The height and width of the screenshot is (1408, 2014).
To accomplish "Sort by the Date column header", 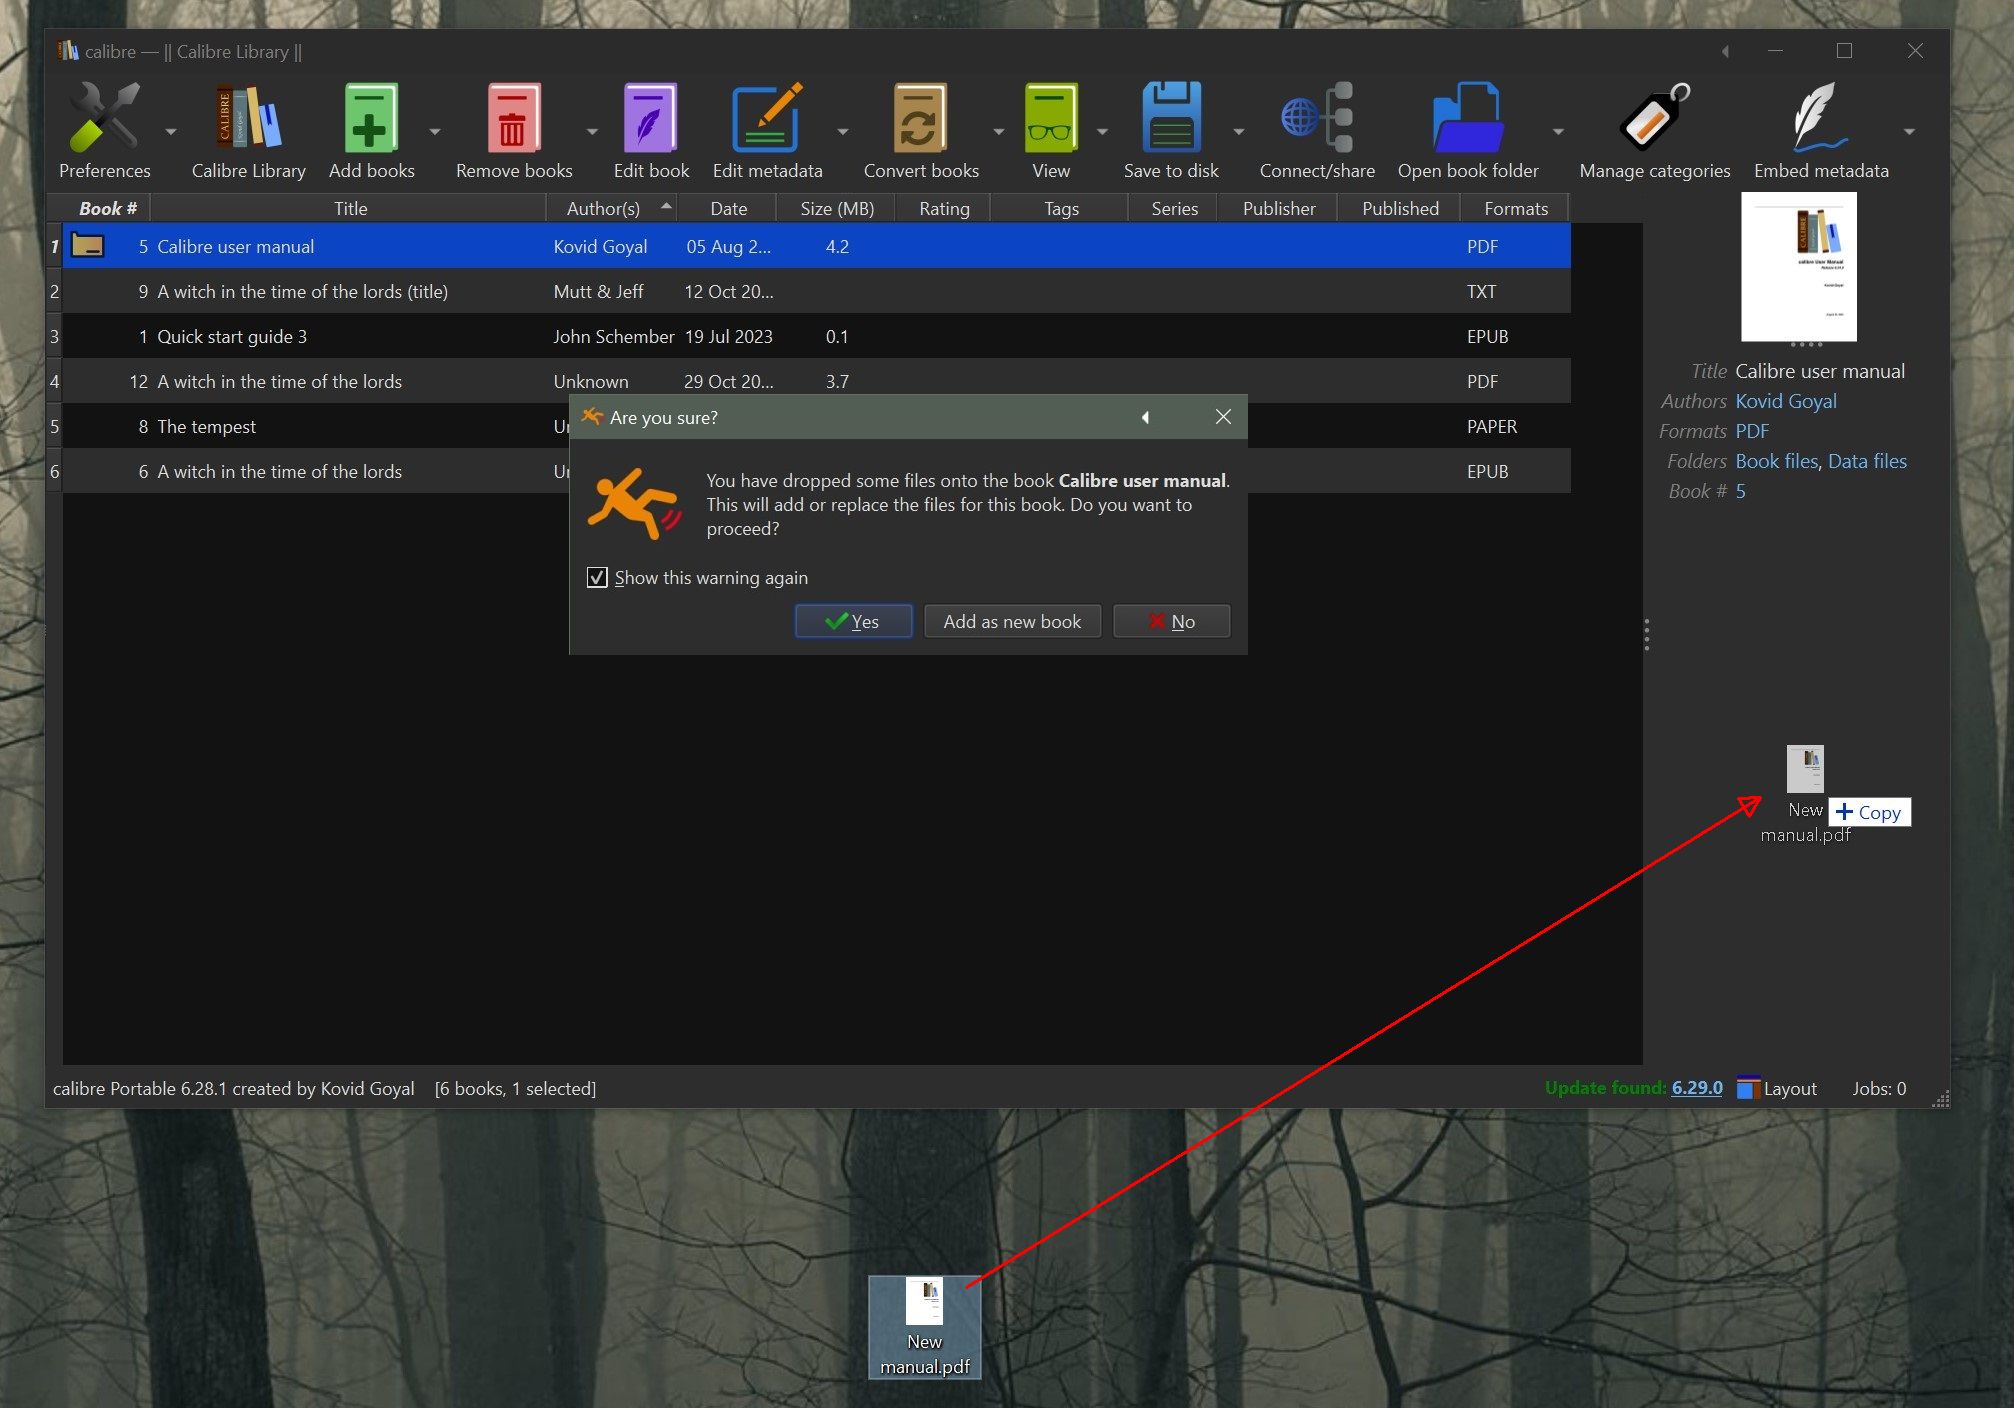I will (x=728, y=208).
